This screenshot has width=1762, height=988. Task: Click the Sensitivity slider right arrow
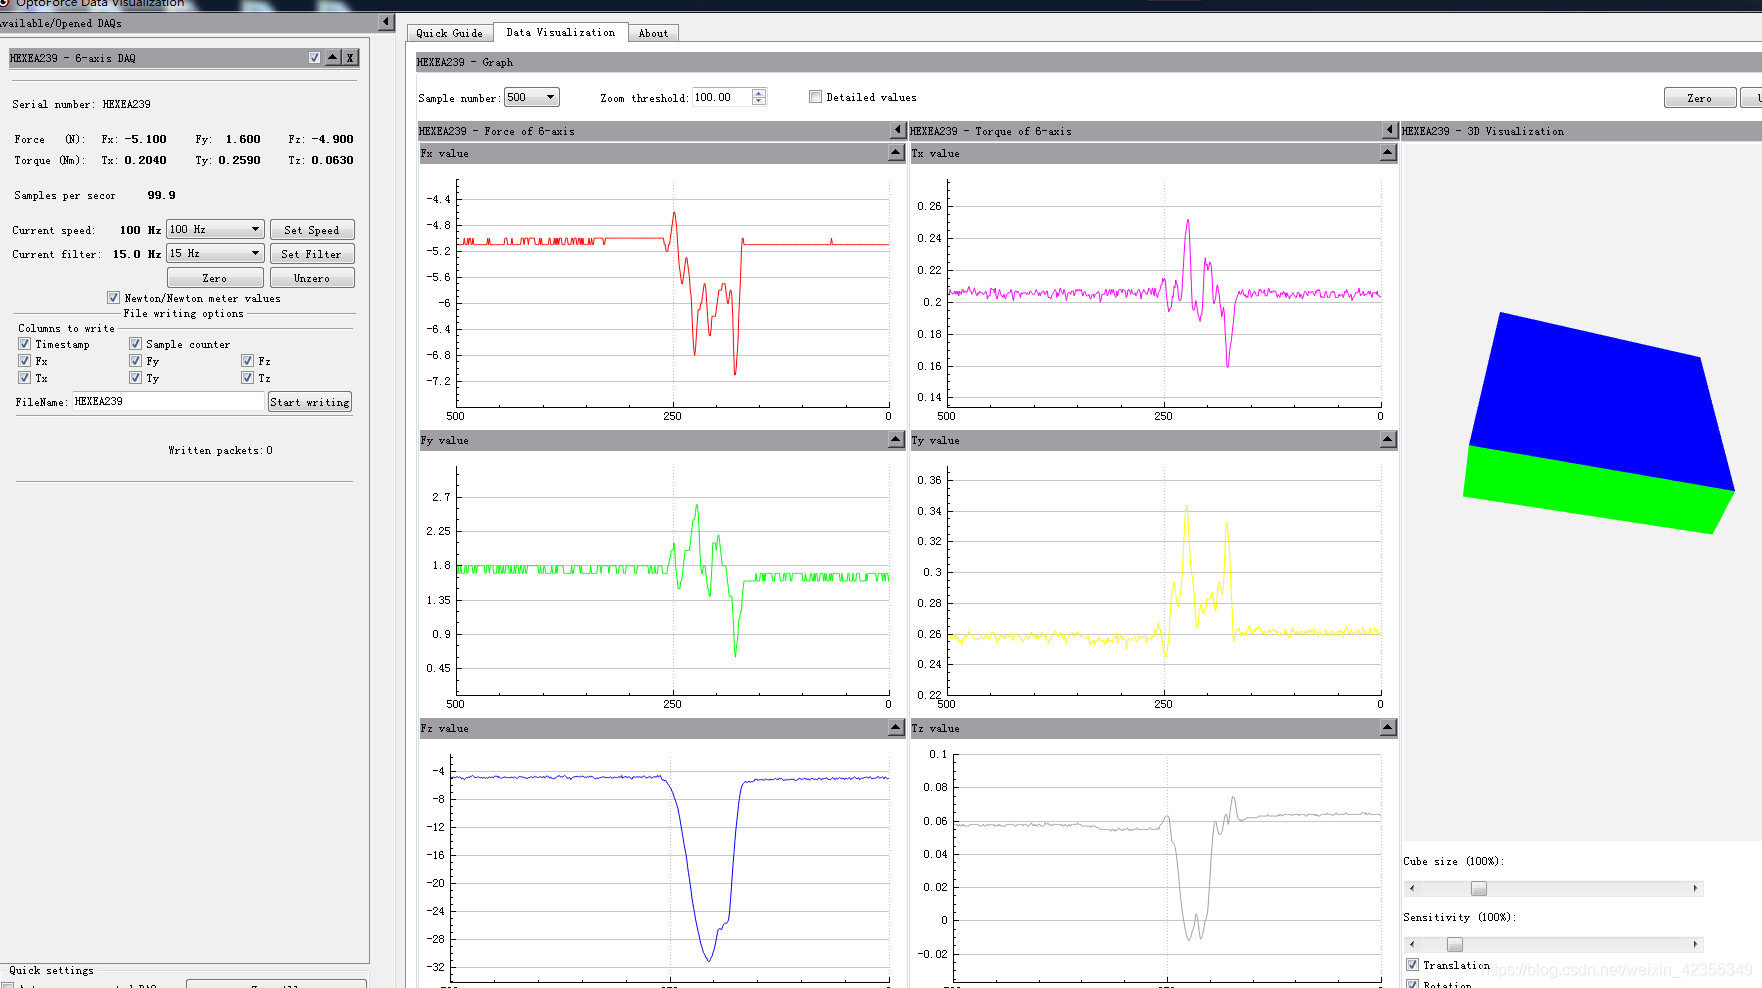point(1695,944)
